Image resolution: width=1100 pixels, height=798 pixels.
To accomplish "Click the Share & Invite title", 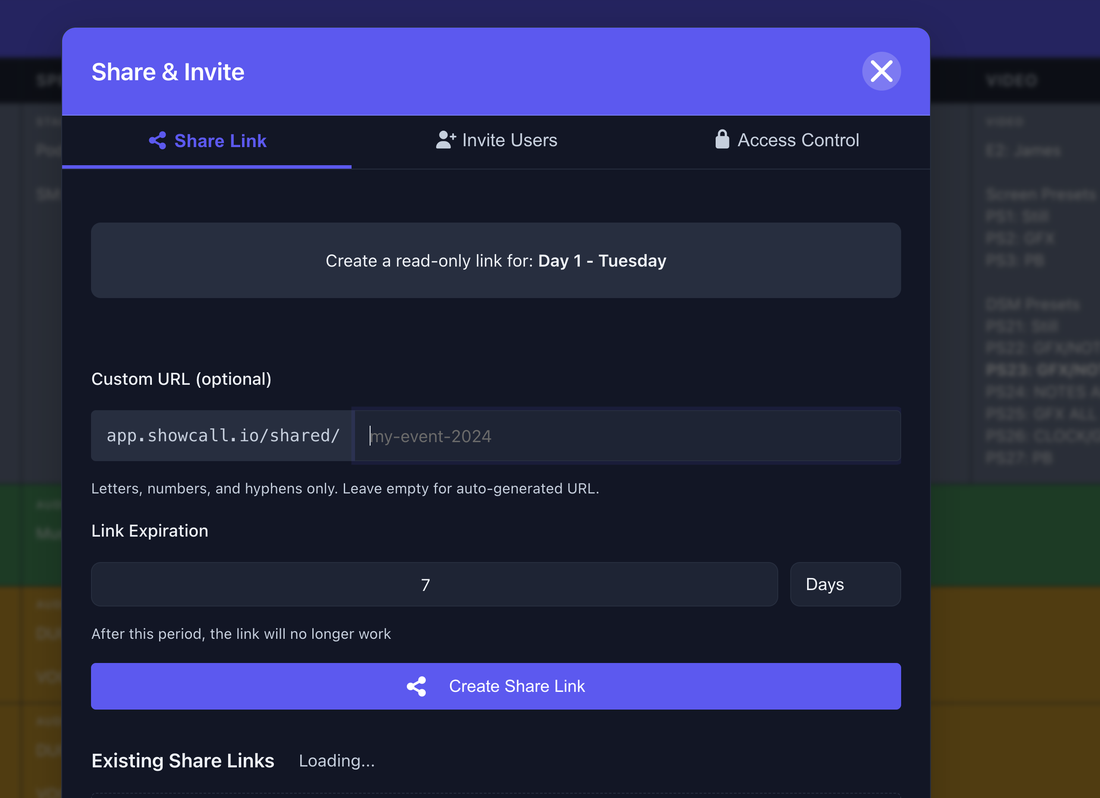I will click(x=168, y=72).
